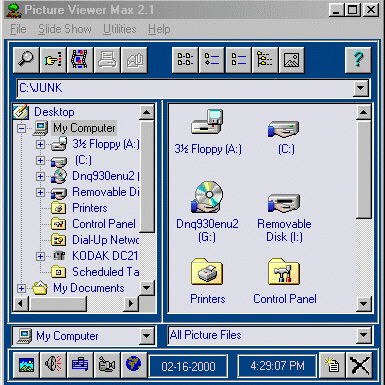The image size is (385, 385).
Task: Open the Utilities menu
Action: [119, 29]
